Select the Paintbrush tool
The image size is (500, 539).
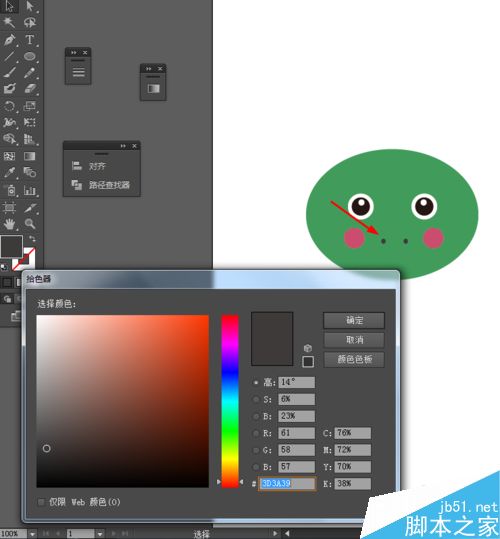tap(9, 73)
